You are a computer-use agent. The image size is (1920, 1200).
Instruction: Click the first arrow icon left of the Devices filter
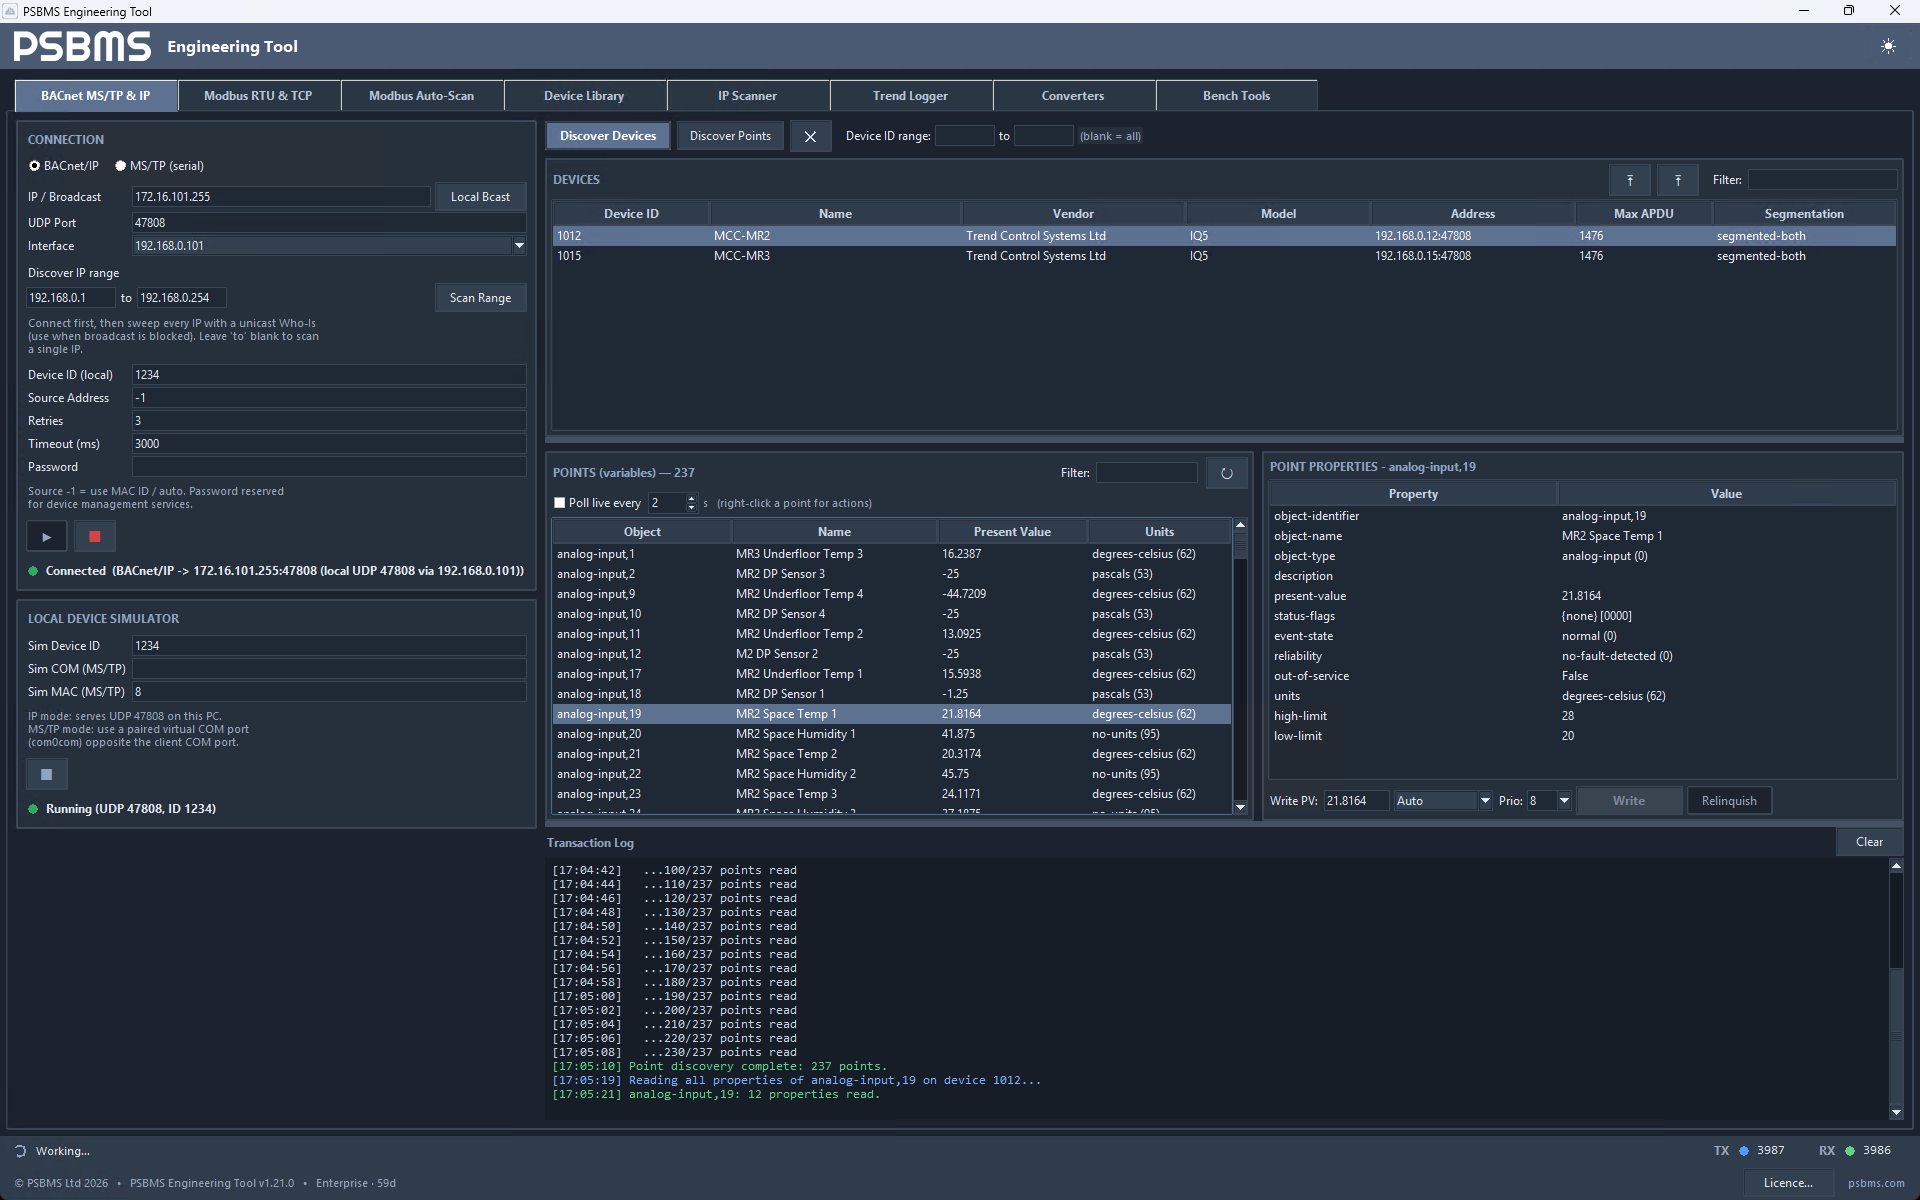pyautogui.click(x=1630, y=180)
